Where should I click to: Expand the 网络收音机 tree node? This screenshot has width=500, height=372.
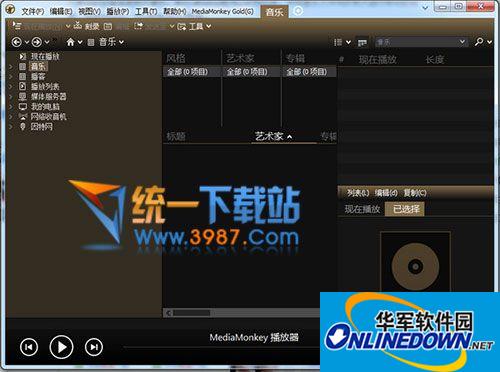click(x=11, y=117)
